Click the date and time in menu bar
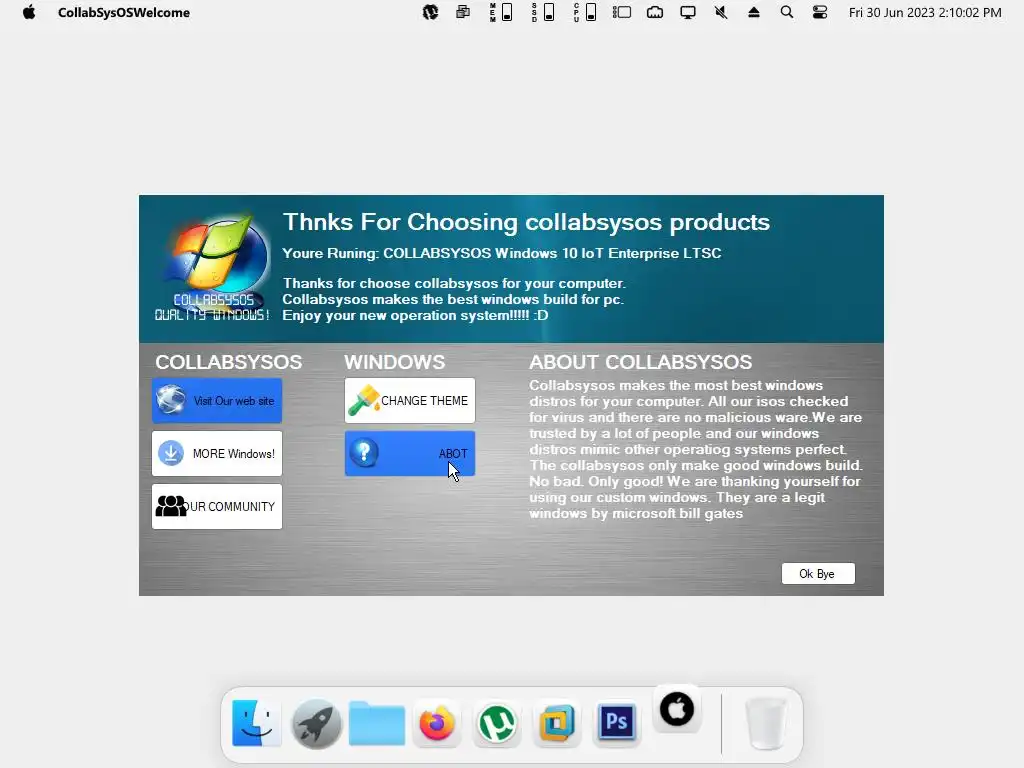 point(925,12)
